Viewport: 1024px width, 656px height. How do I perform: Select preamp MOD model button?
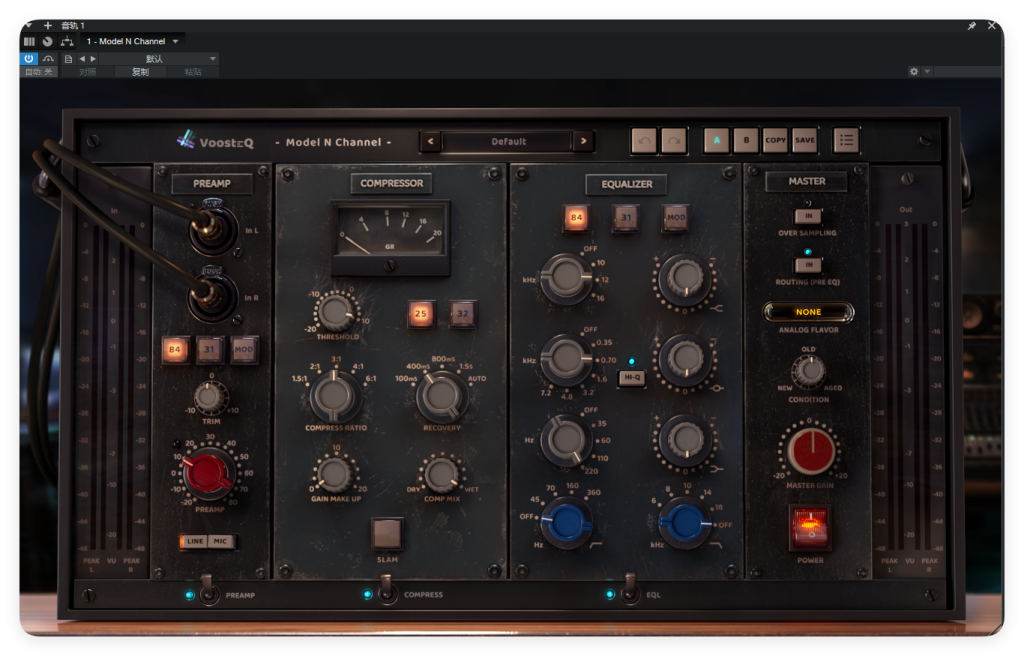(x=244, y=350)
